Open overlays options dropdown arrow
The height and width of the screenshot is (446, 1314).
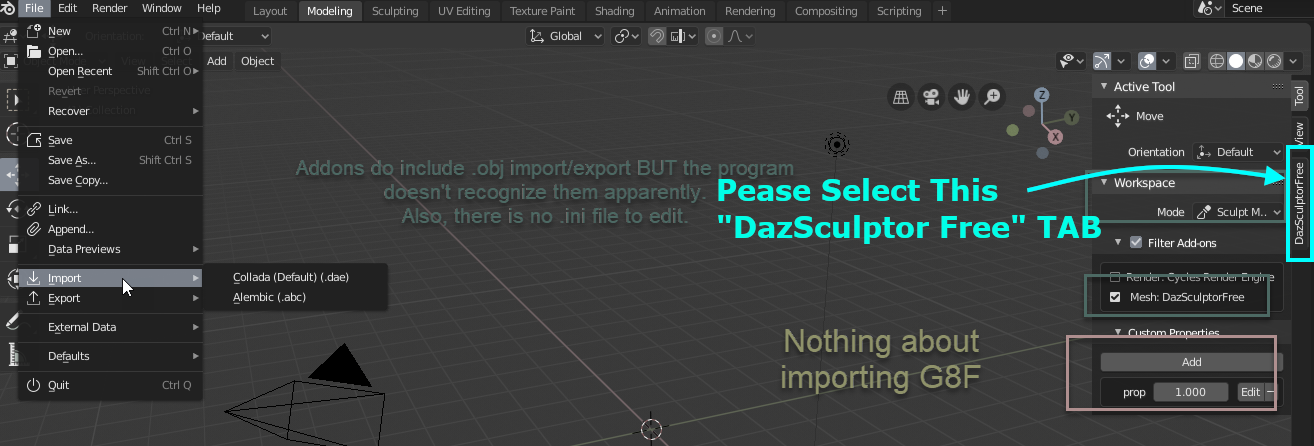pos(1166,61)
